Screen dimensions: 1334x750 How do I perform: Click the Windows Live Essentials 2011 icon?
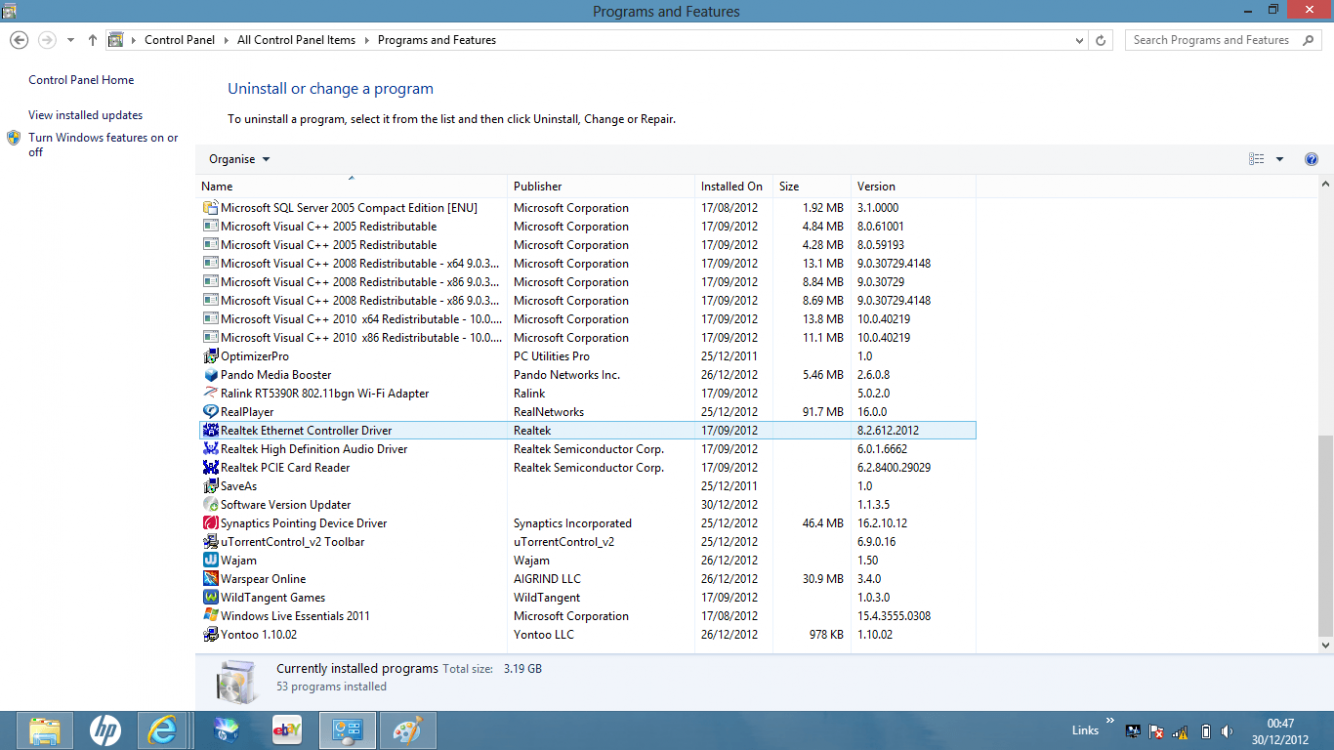coord(210,616)
